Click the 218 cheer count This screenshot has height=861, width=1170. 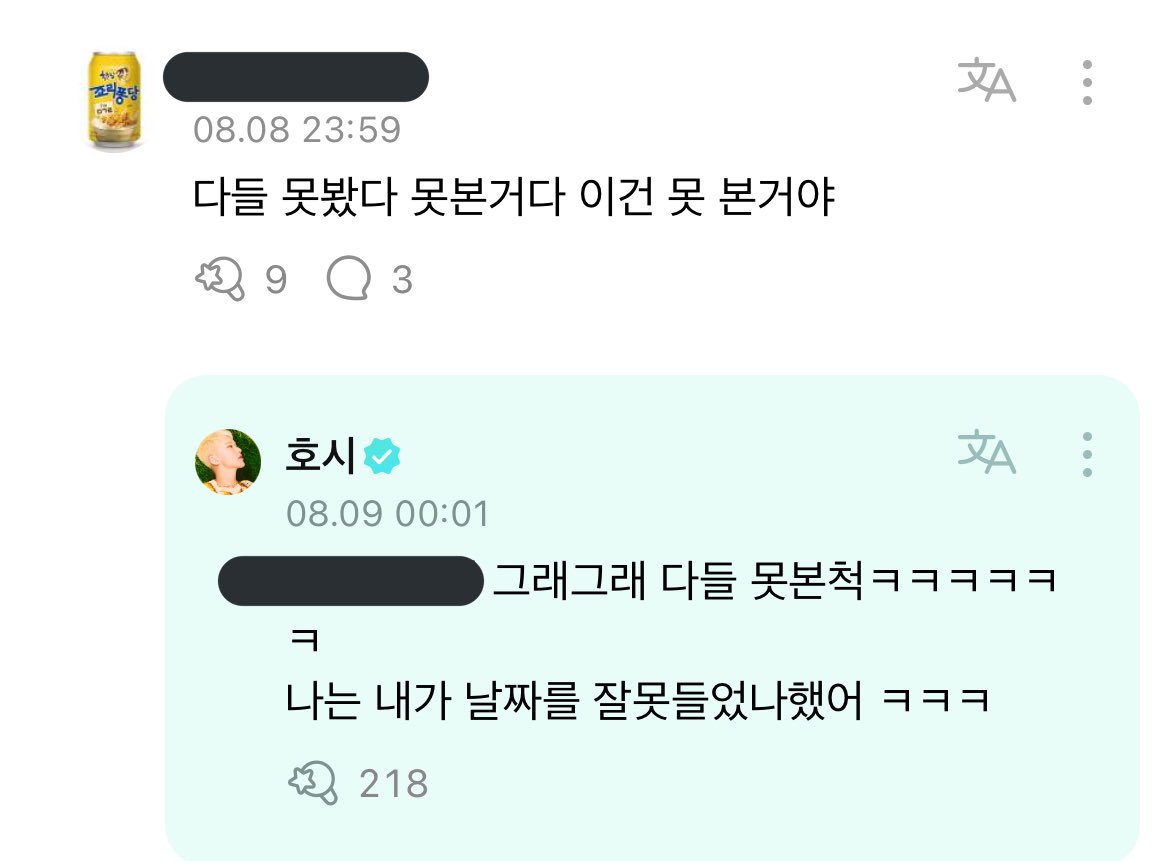coord(394,784)
